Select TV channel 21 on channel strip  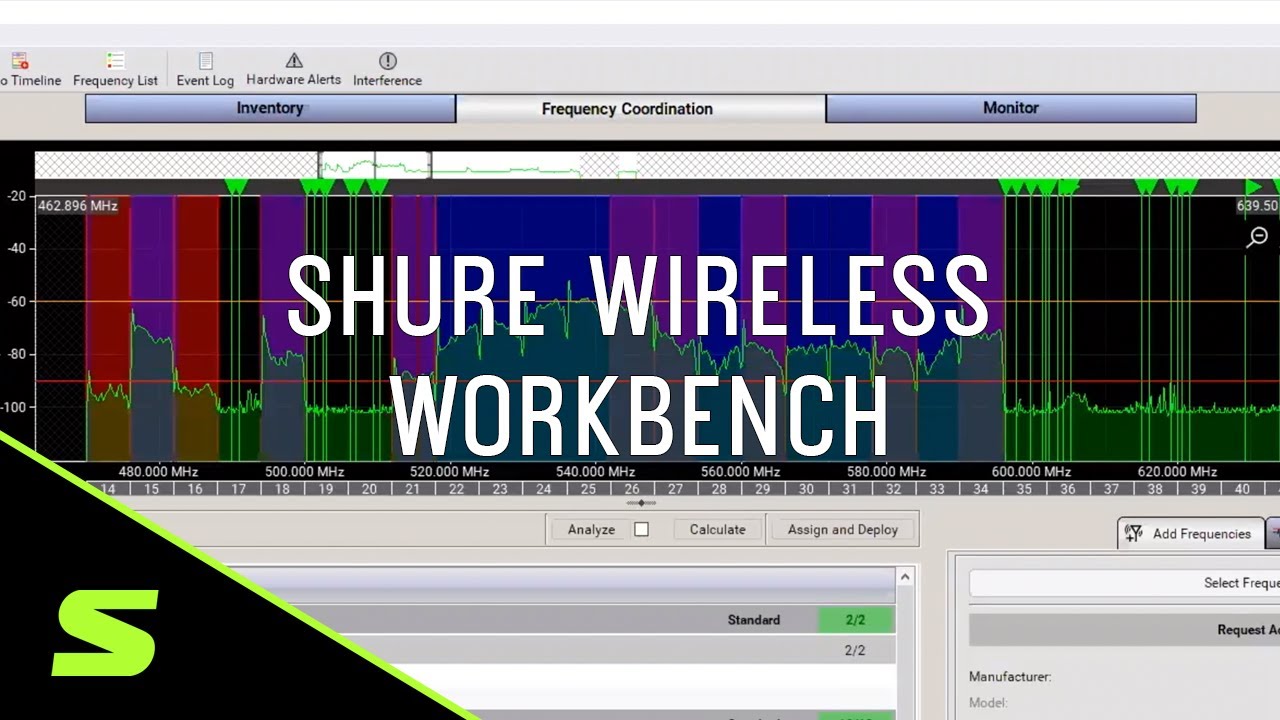coord(413,489)
